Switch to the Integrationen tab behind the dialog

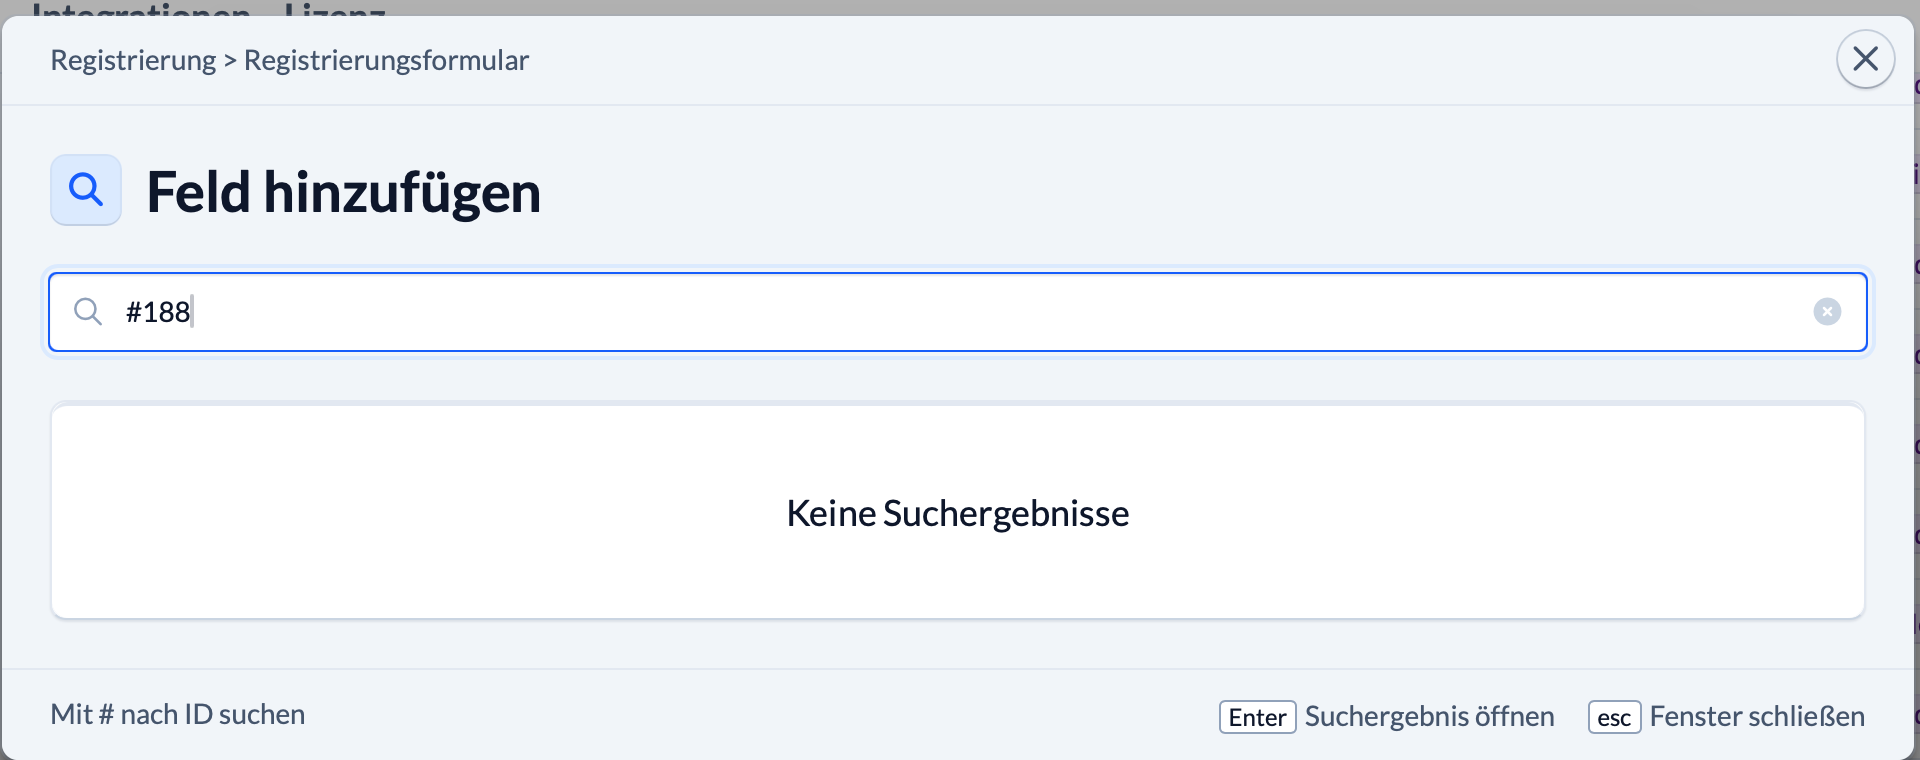coord(140,10)
